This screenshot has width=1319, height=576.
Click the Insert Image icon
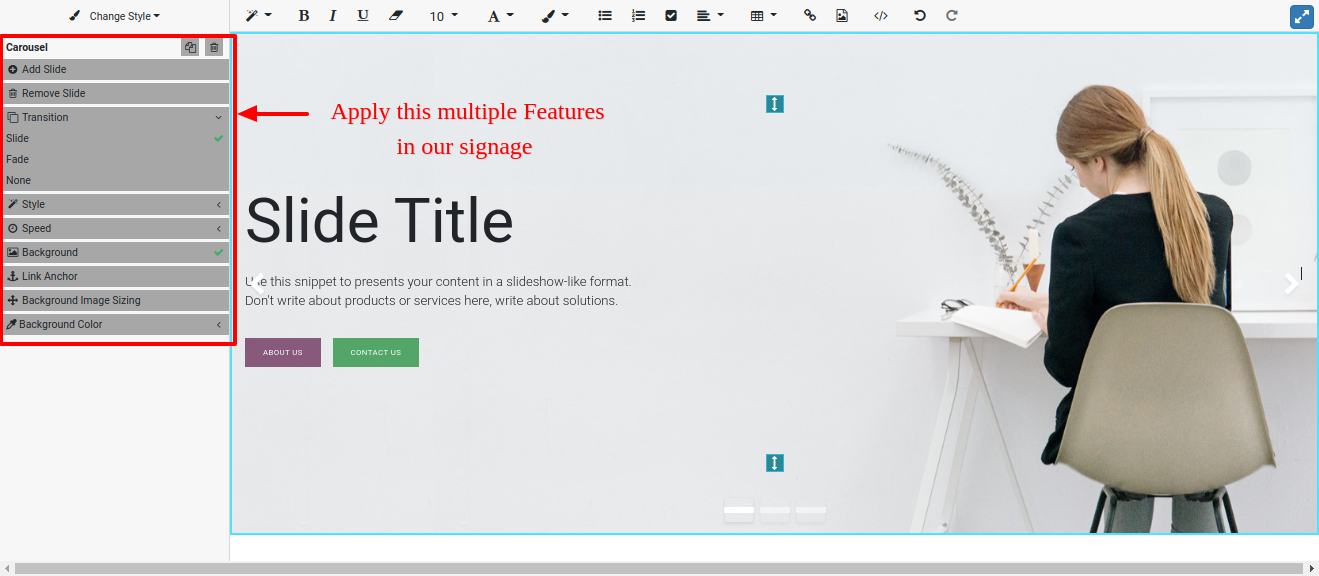click(x=842, y=15)
